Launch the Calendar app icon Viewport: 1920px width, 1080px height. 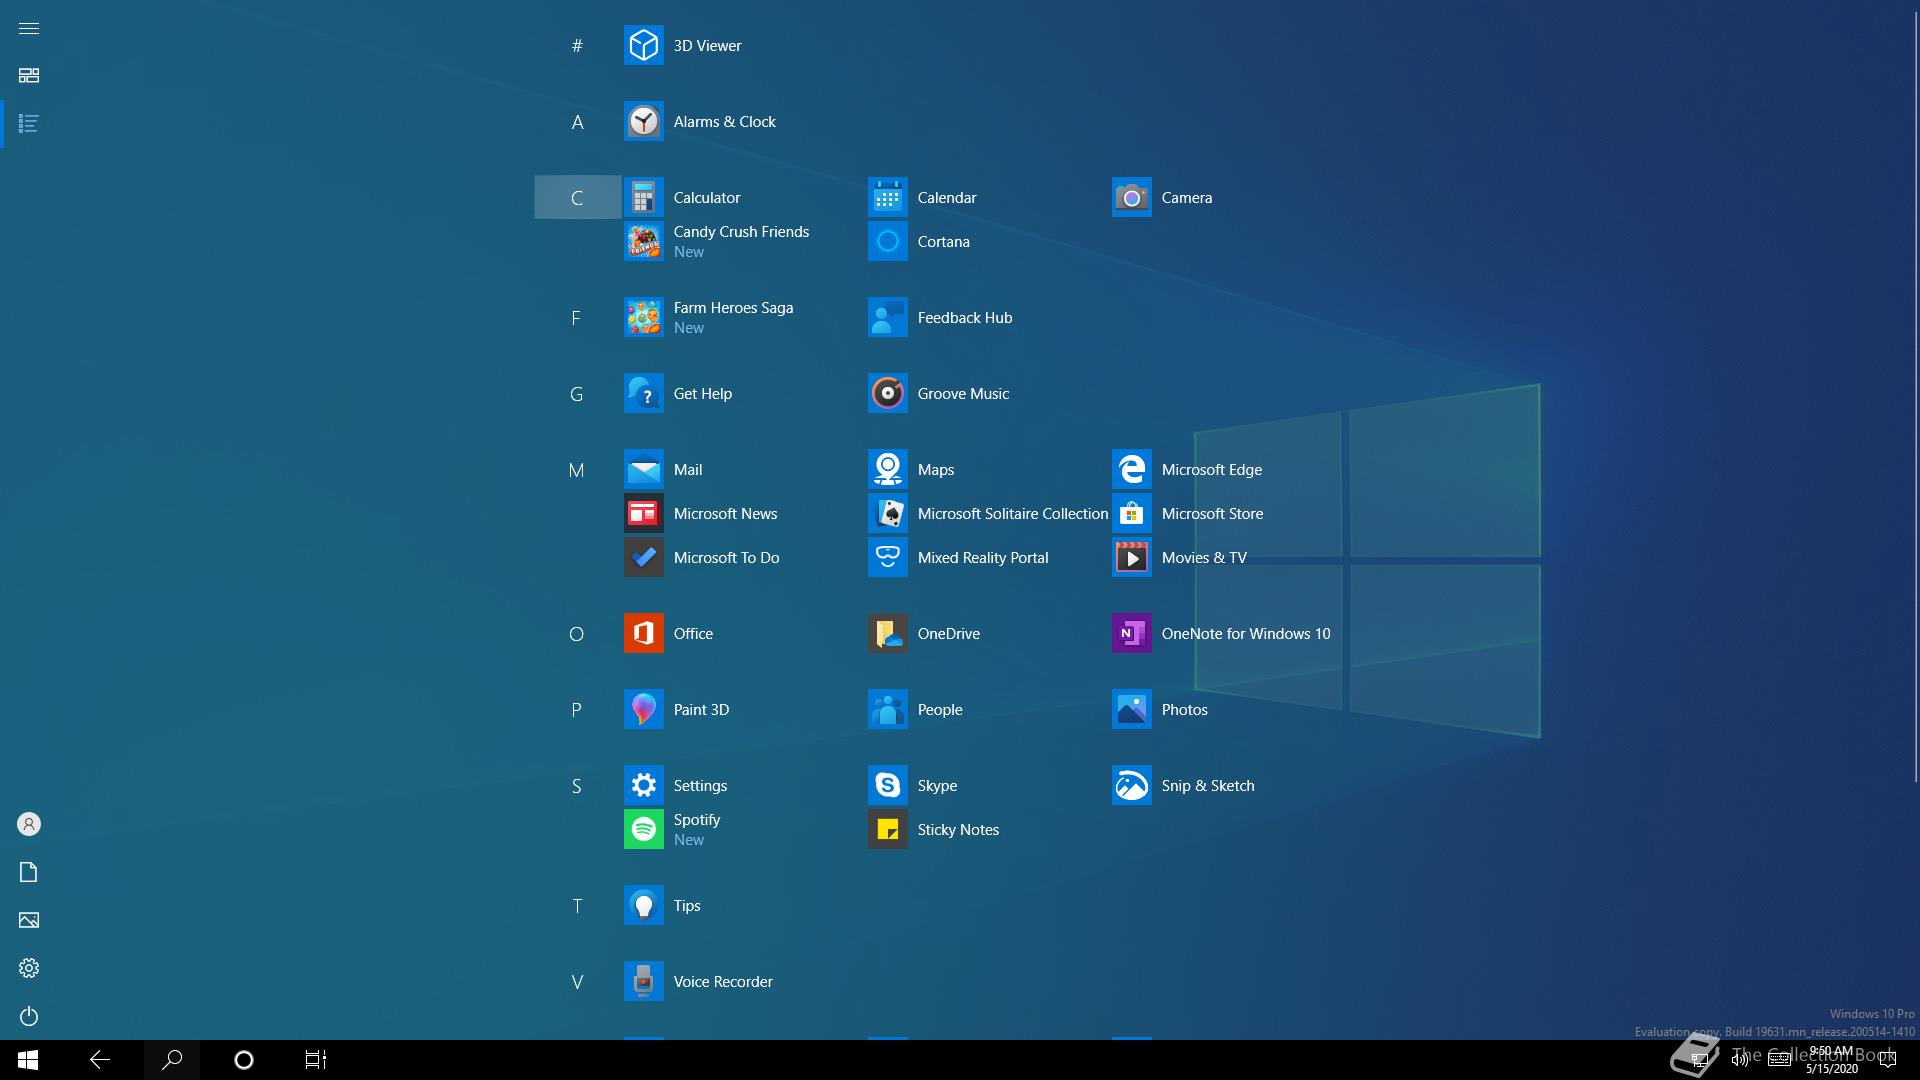point(887,197)
